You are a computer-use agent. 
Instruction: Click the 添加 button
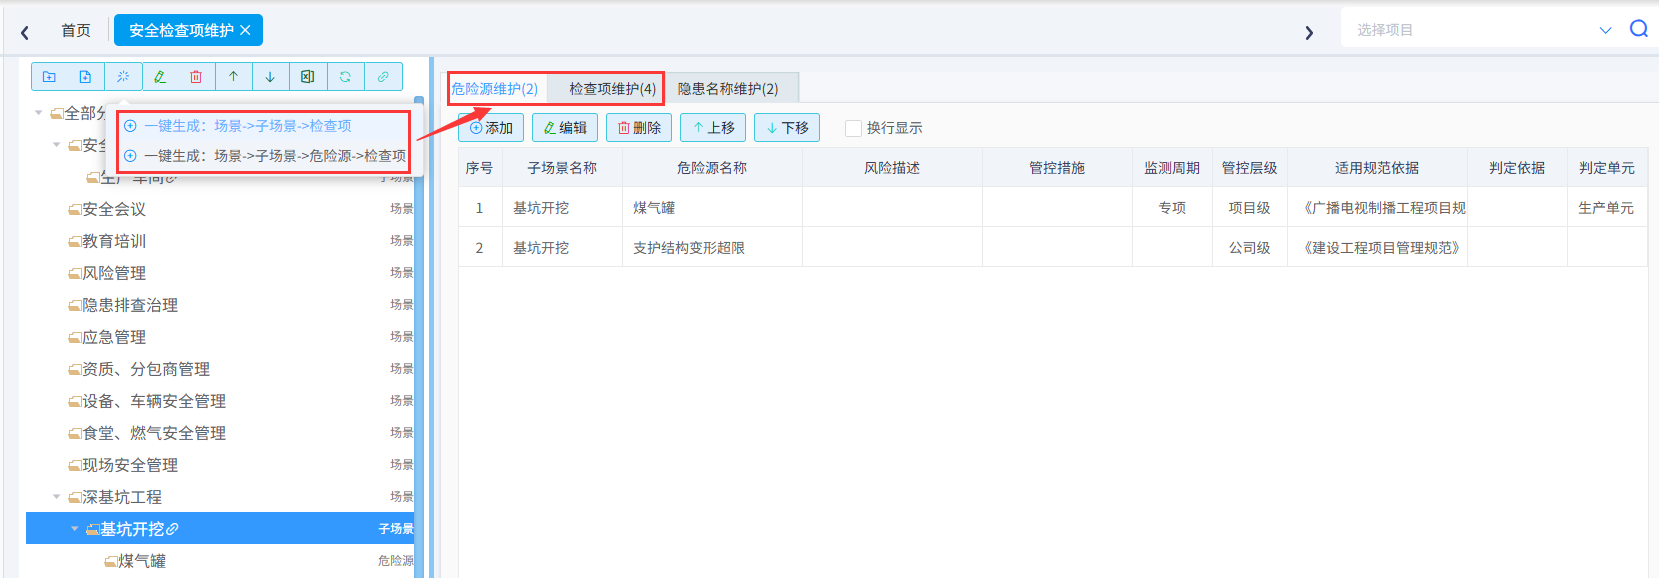pyautogui.click(x=491, y=128)
